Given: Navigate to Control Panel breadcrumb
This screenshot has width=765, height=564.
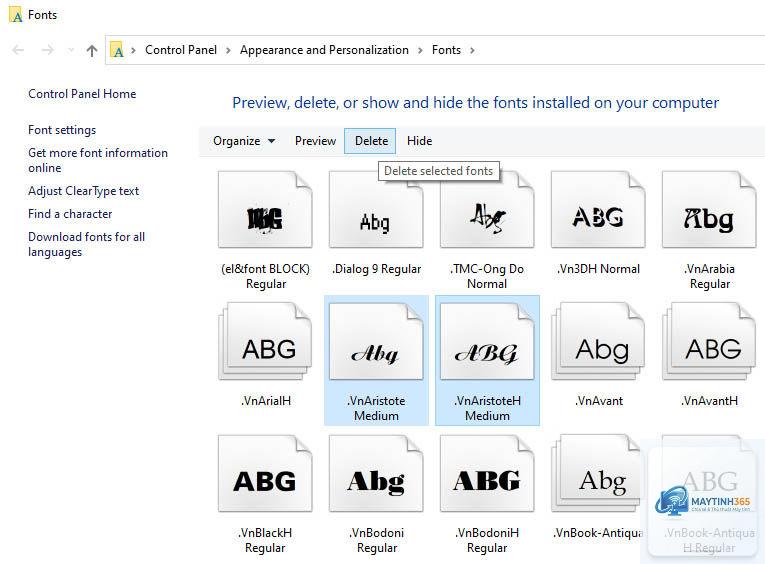Looking at the screenshot, I should [x=181, y=50].
